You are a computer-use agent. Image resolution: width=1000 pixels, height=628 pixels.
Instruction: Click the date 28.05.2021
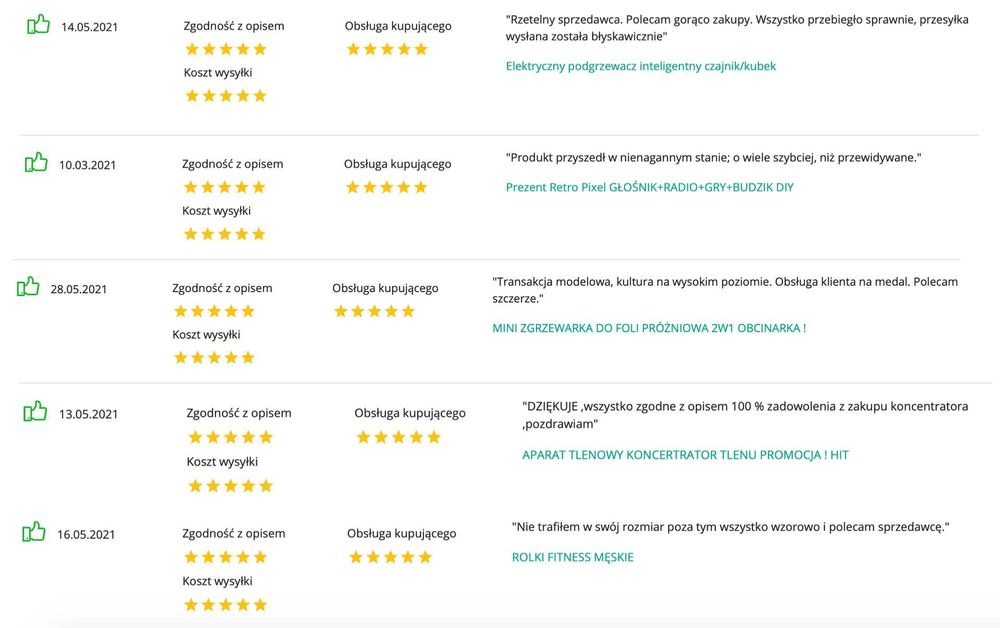[79, 289]
